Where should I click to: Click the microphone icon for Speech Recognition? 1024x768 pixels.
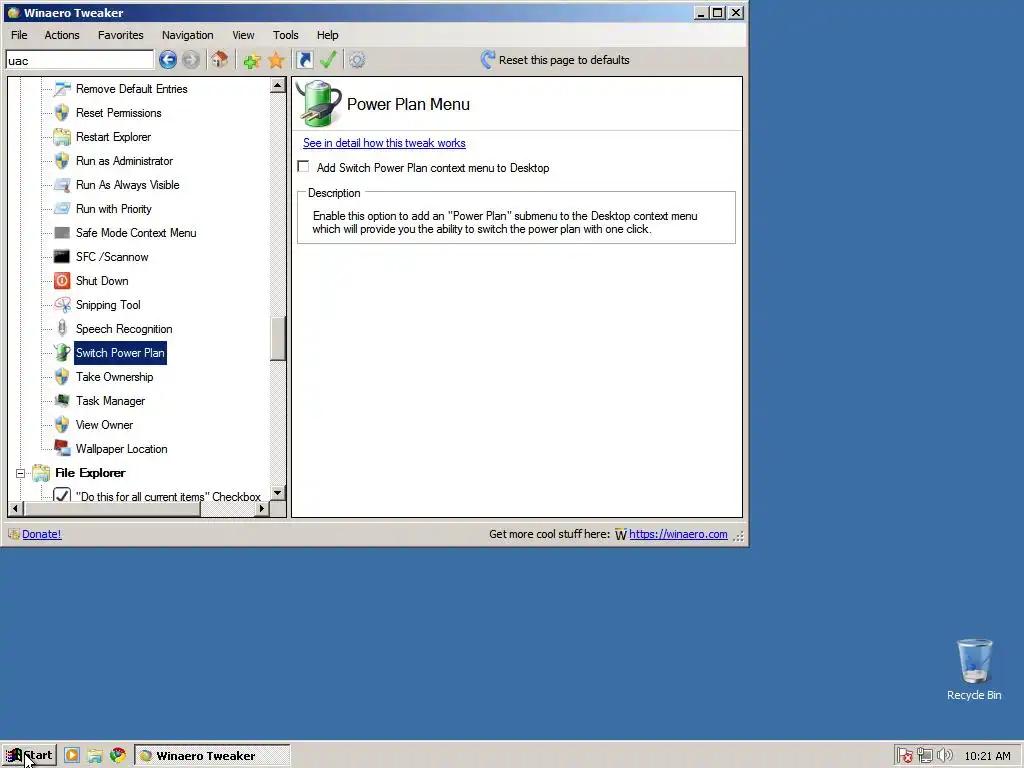coord(62,328)
